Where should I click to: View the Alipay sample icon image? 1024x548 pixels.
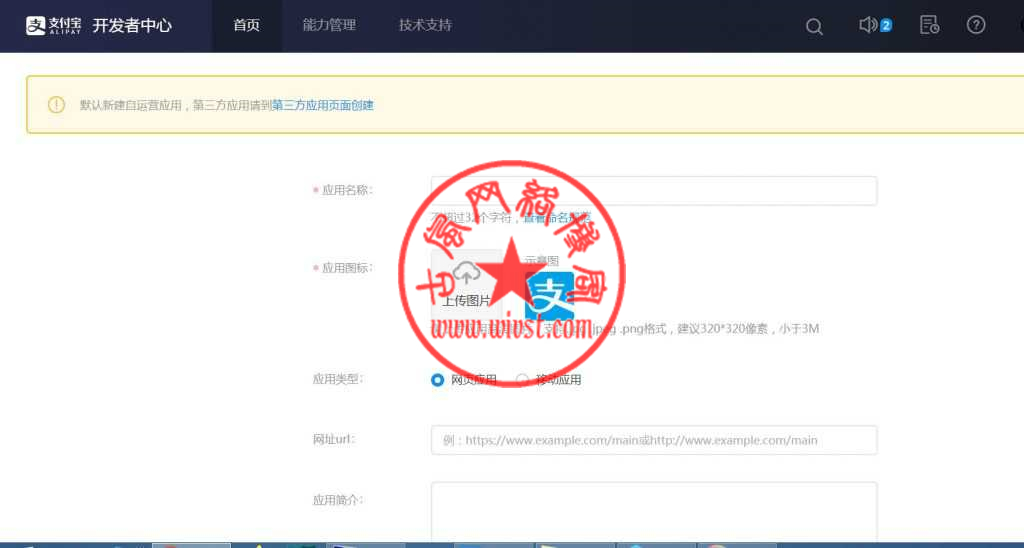549,296
